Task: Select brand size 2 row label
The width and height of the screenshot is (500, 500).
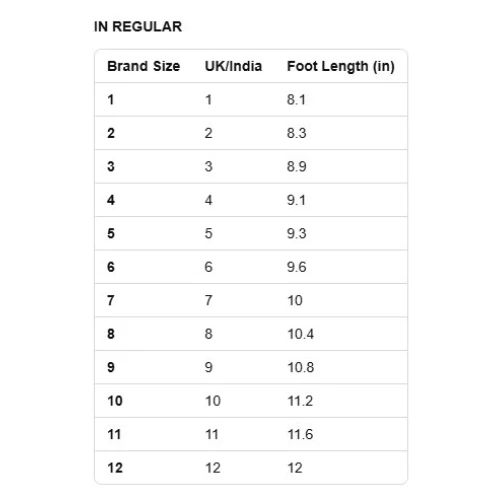Action: click(x=111, y=133)
